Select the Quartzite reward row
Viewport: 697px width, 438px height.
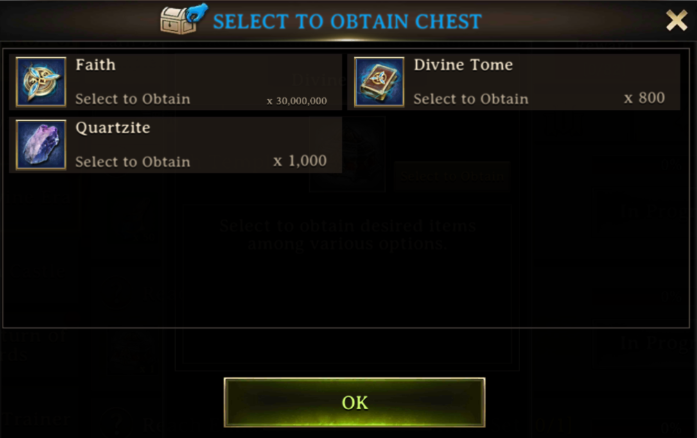[176, 145]
